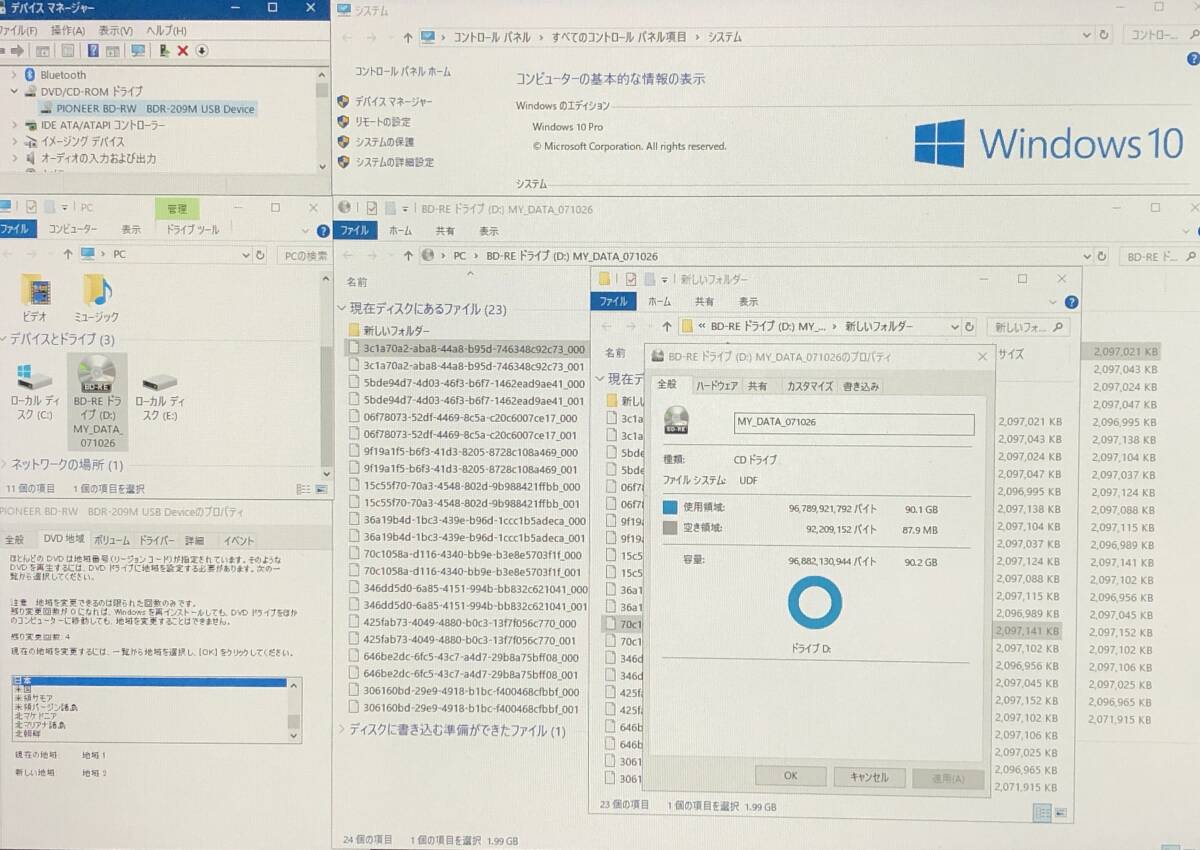Open the 操作(A) menu in Device Manager
Image resolution: width=1200 pixels, height=850 pixels.
click(68, 30)
